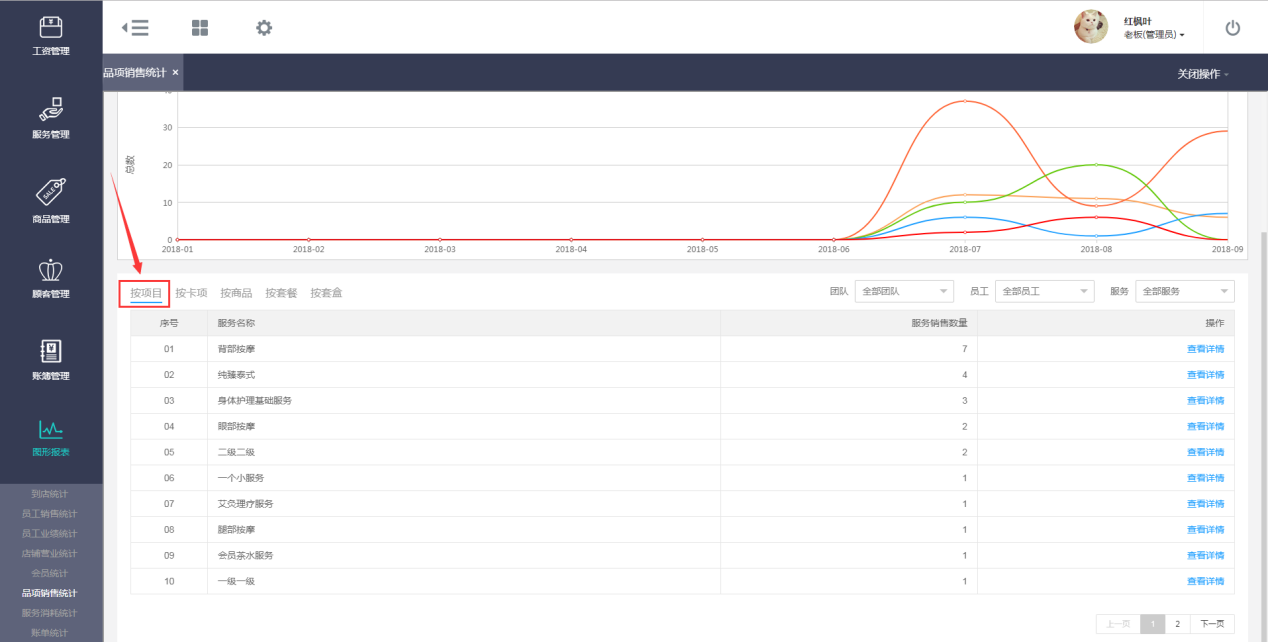Switch to the 按套餐 tab

[x=281, y=293]
